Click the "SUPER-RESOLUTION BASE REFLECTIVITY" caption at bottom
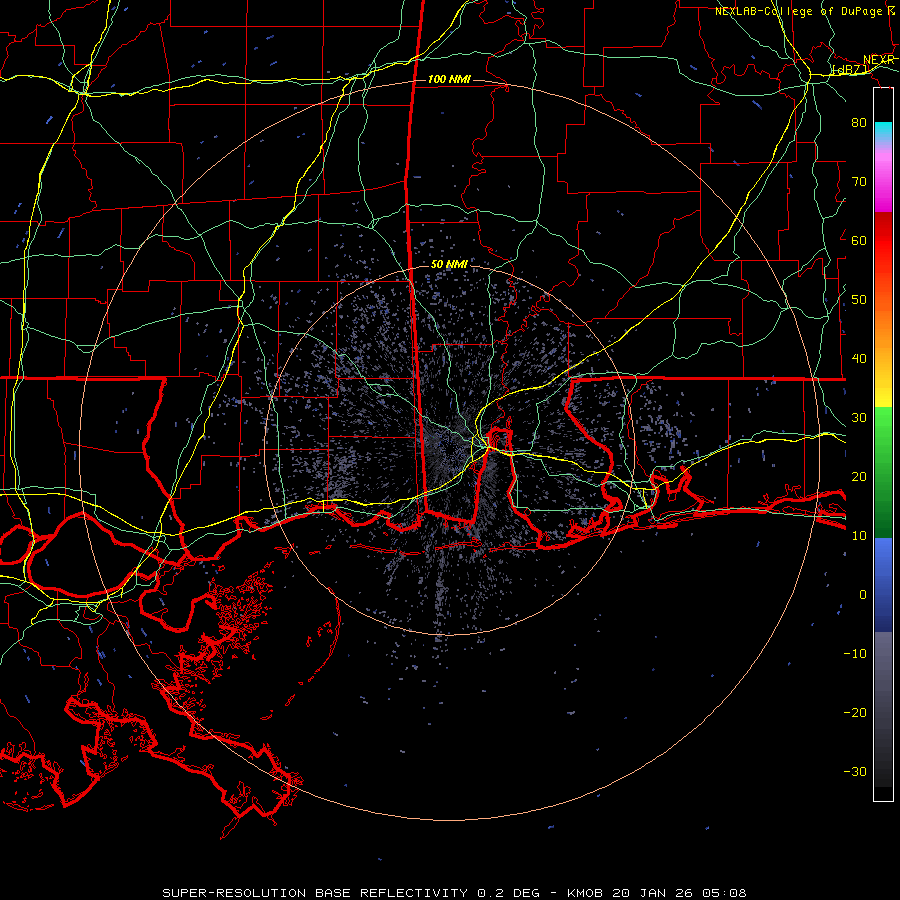 [315, 893]
